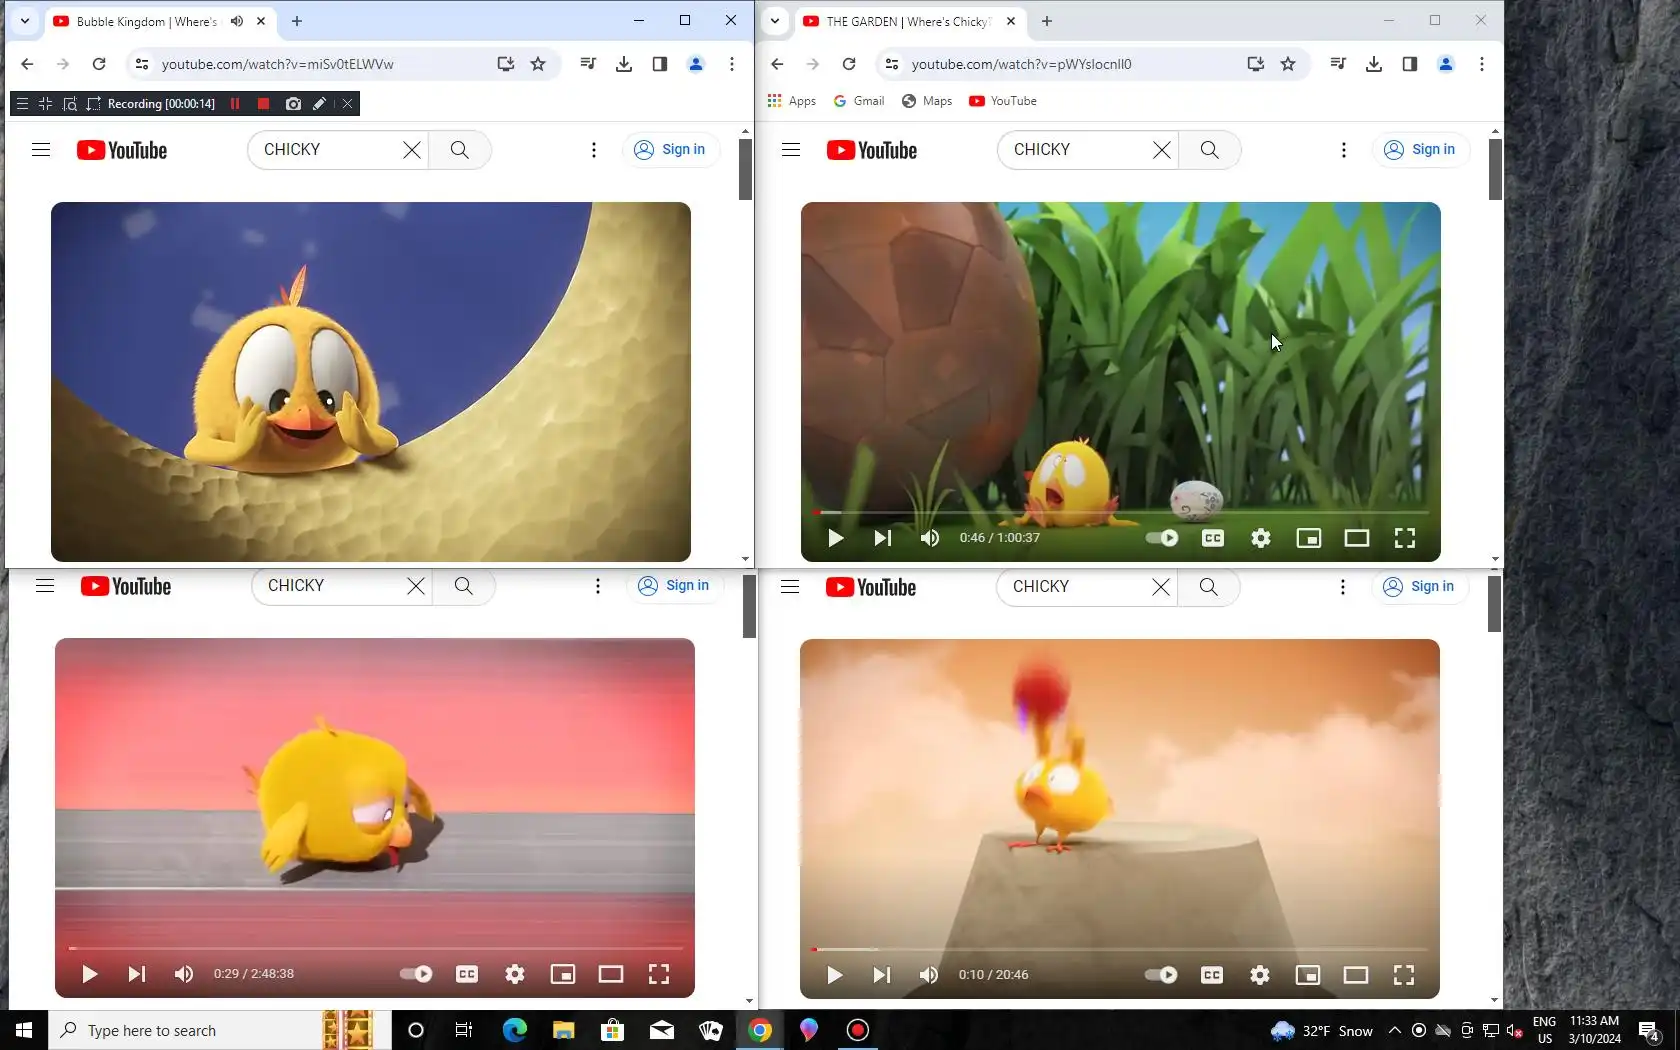The height and width of the screenshot is (1050, 1680).
Task: Click the YouTube logo in THE GARDEN window
Action: (x=872, y=150)
